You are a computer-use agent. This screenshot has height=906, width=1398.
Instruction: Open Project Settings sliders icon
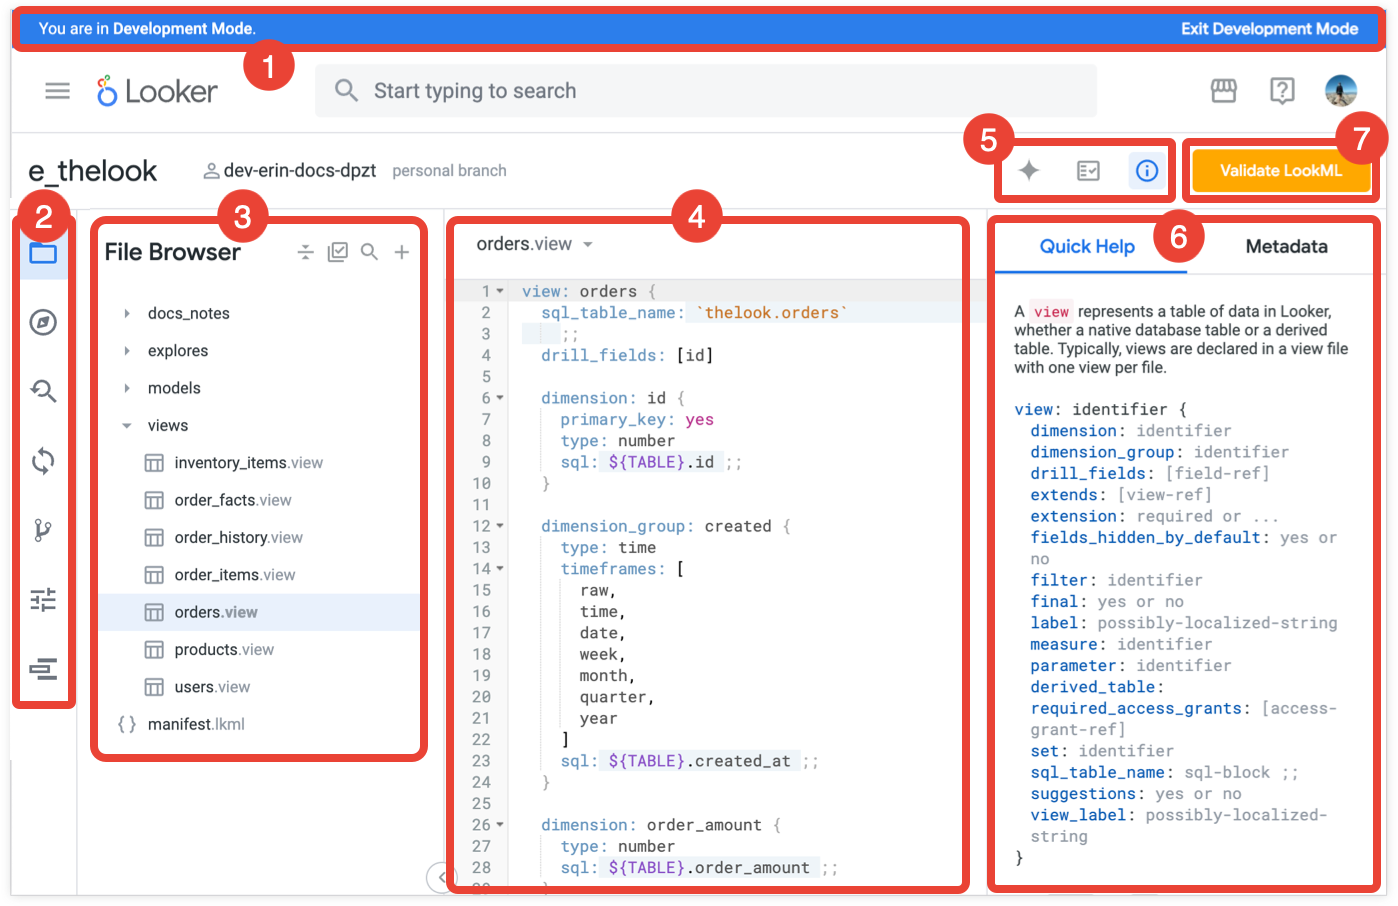(x=43, y=600)
